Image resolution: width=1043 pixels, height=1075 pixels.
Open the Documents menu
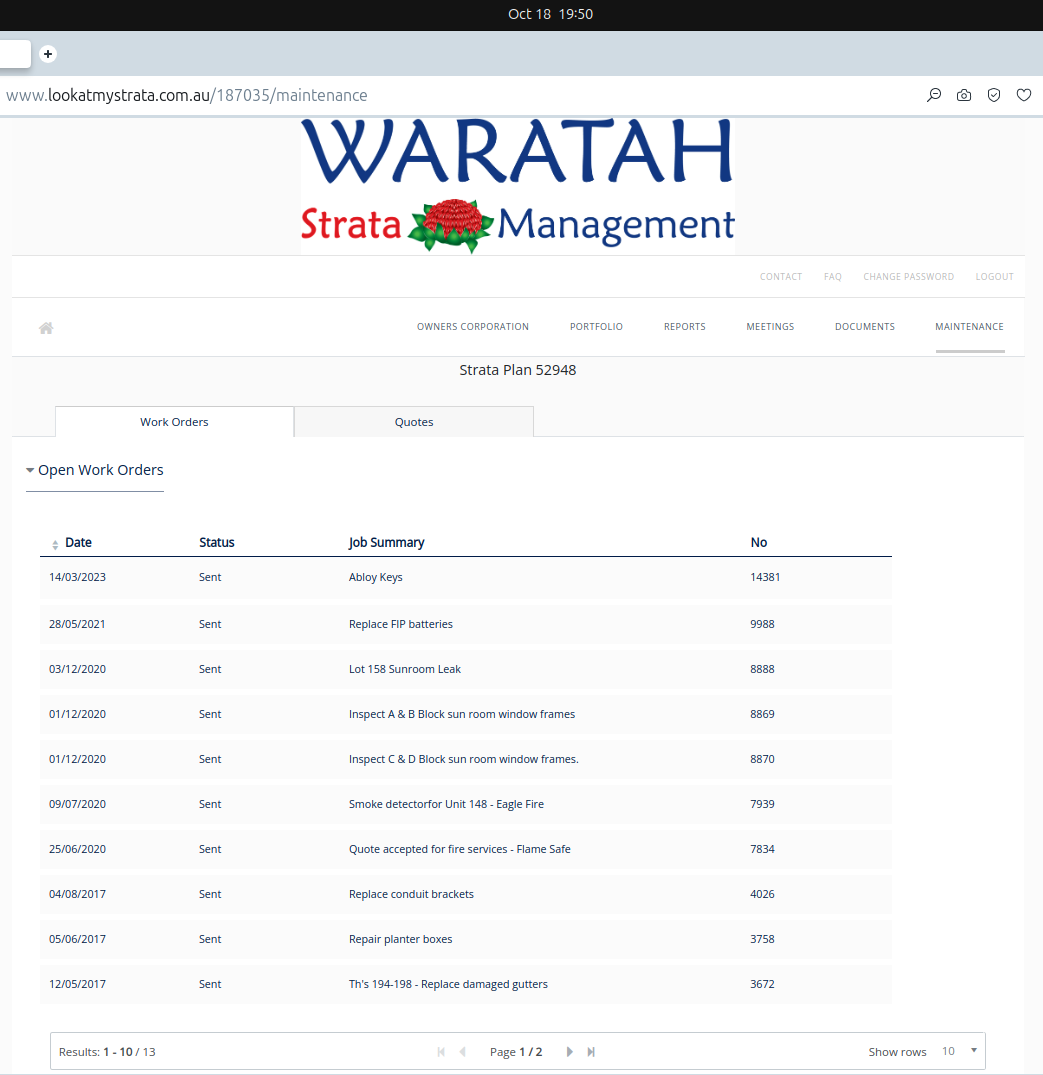(x=865, y=326)
